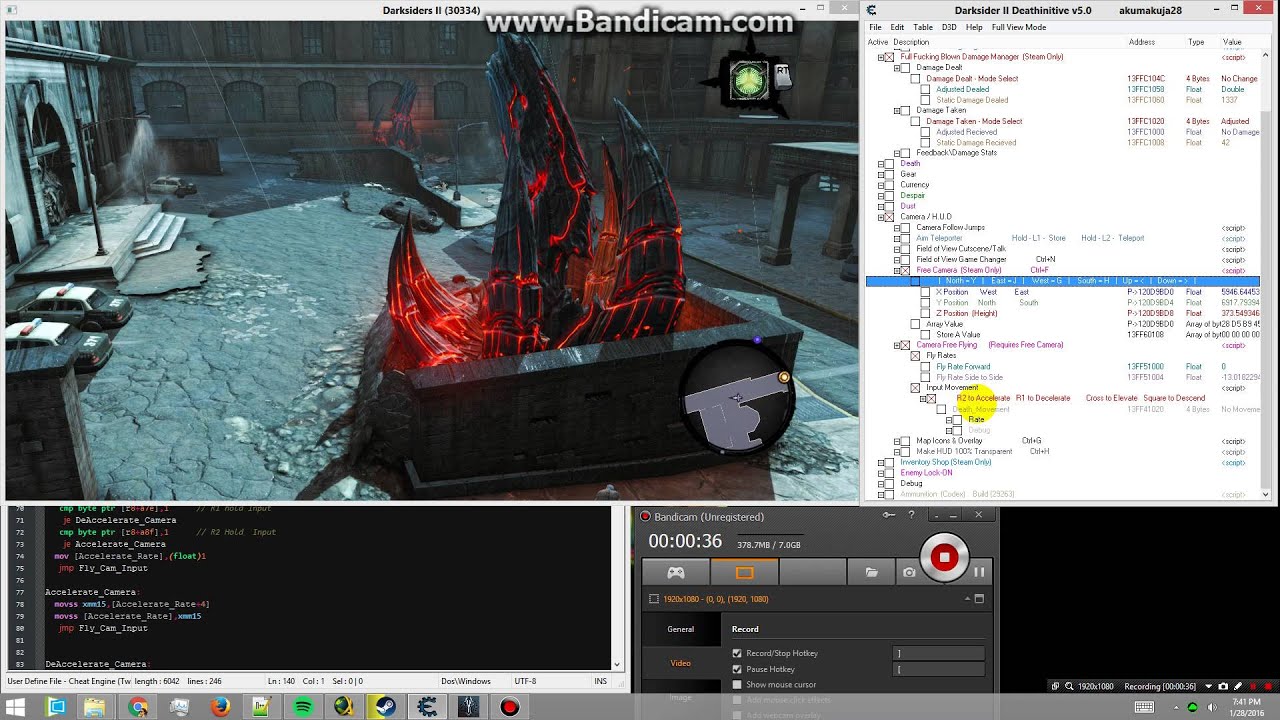Select Bandicam's game recording mode gamepad icon

676,572
